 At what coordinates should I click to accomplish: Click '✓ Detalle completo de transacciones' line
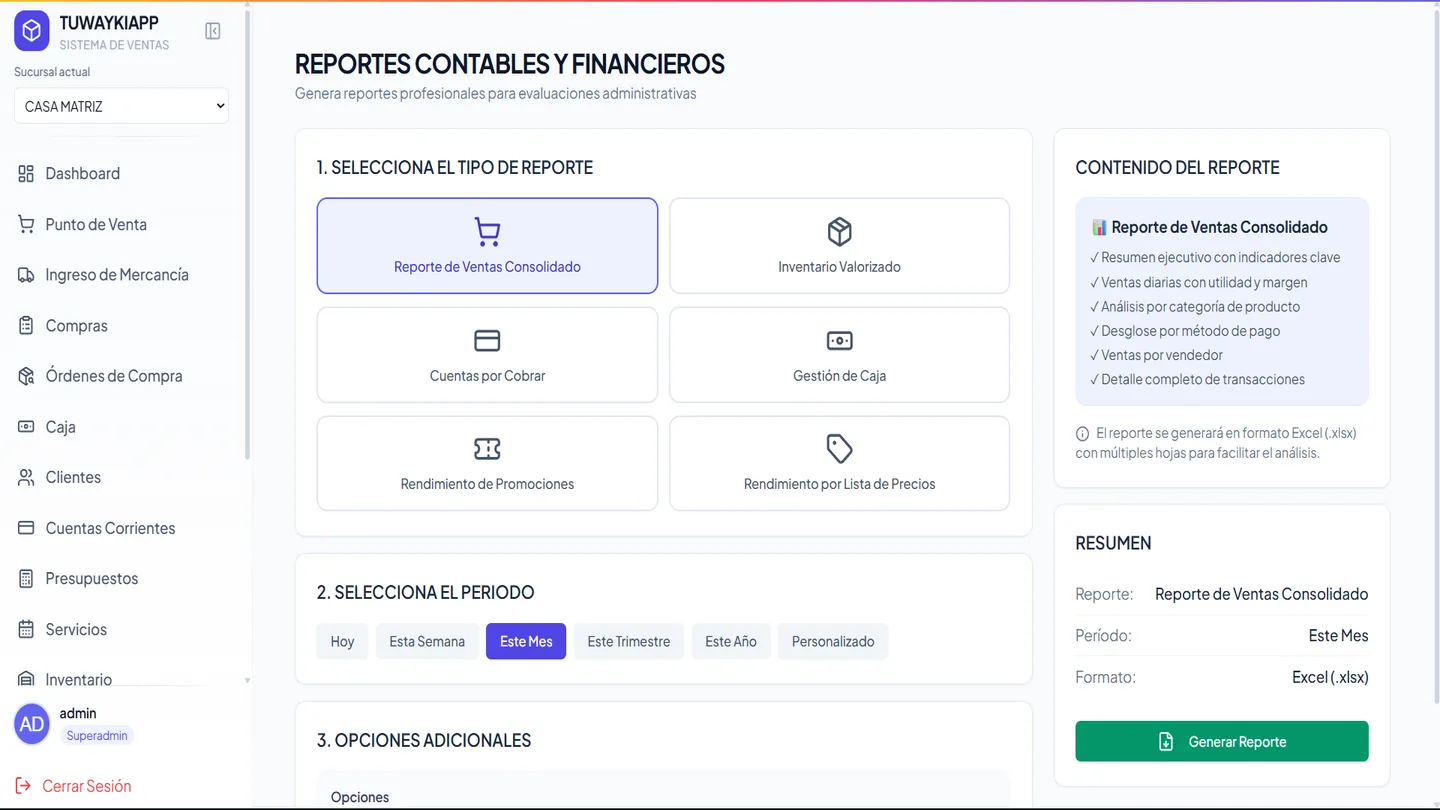(x=1197, y=379)
